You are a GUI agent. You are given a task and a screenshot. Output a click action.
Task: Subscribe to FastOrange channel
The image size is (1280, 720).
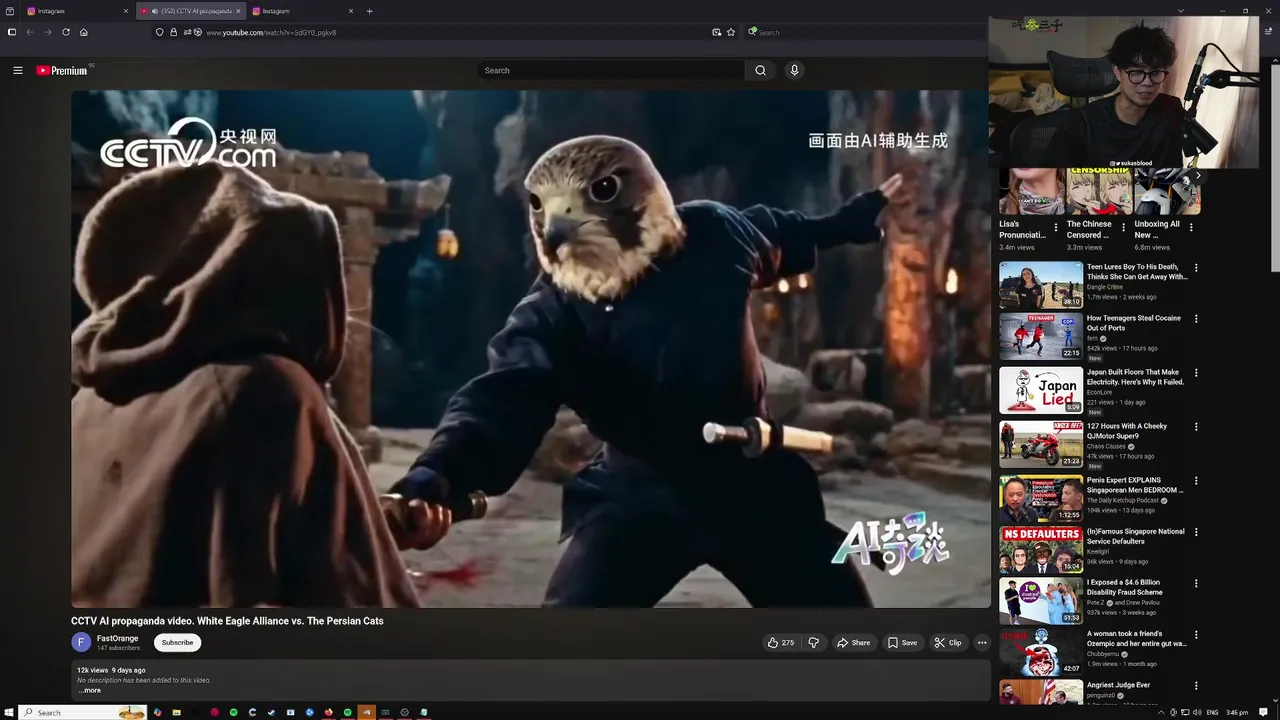click(x=177, y=642)
